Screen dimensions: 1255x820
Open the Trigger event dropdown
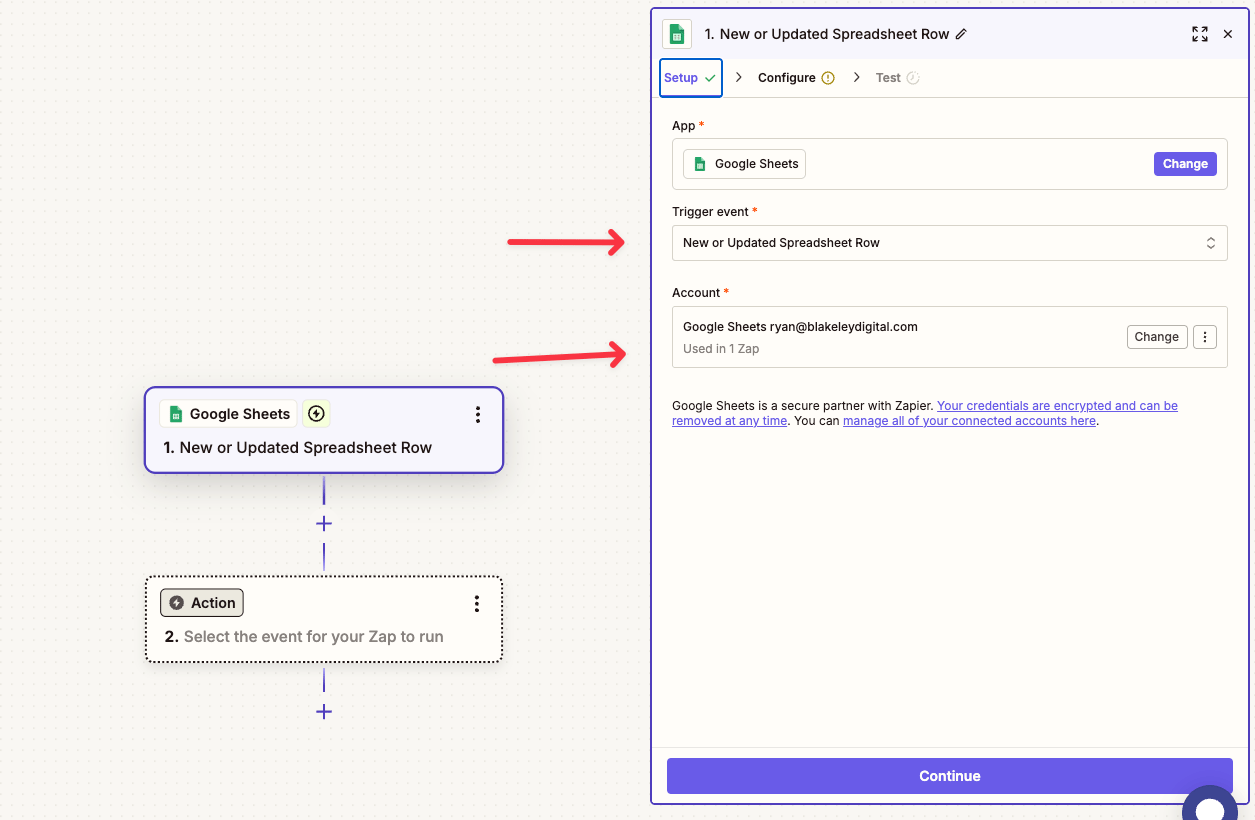tap(949, 243)
